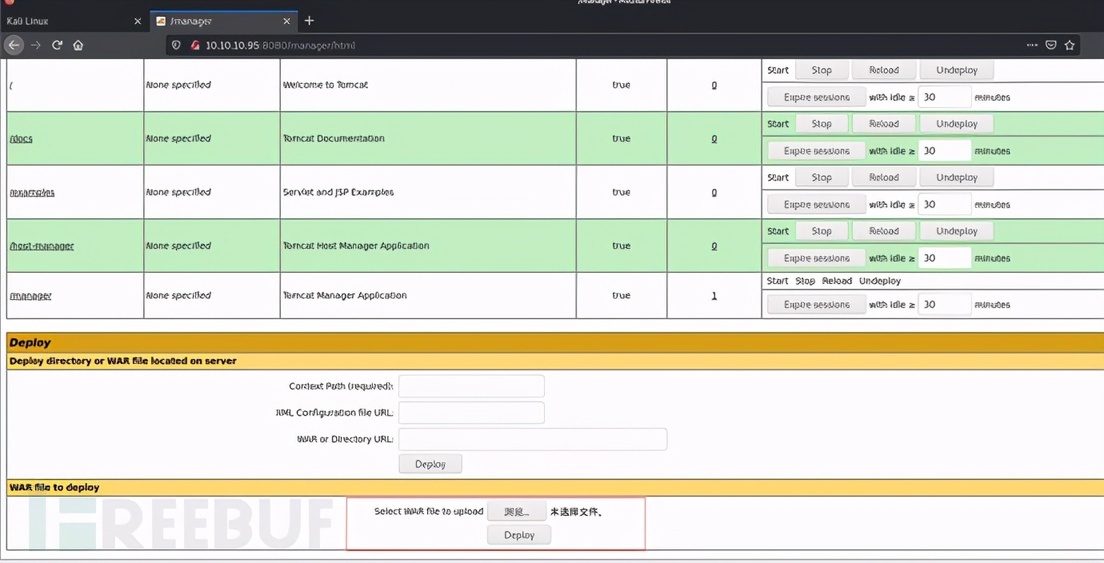
Task: Click the shield tracking protection icon
Action: tap(176, 45)
